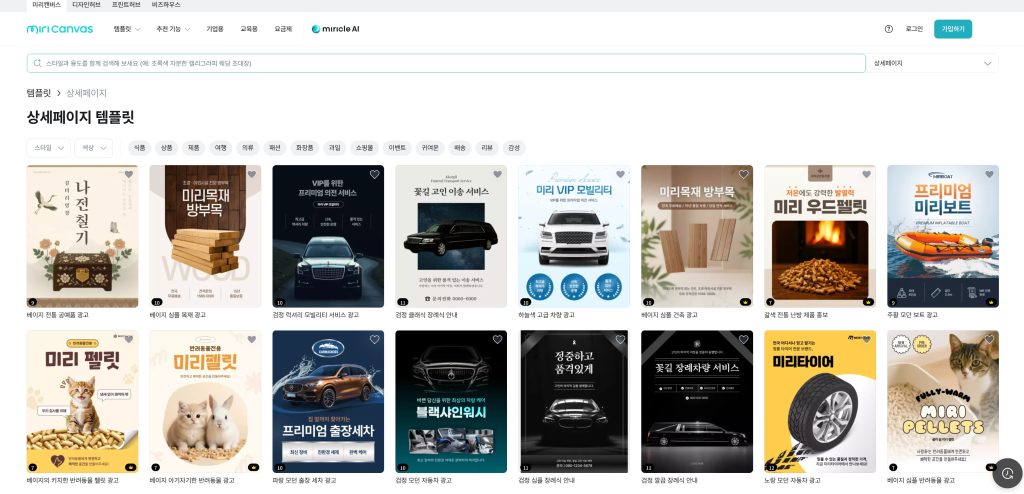Viewport: 1024px width, 494px height.
Task: Click the 가입하기 sign-up button
Action: pos(952,29)
